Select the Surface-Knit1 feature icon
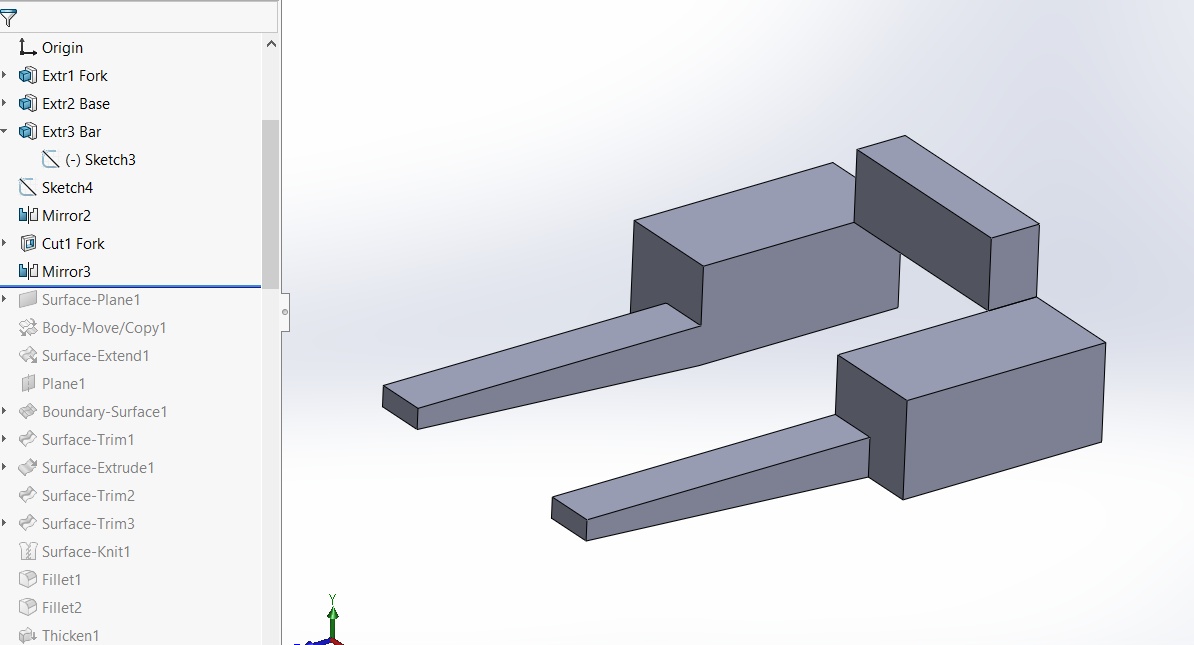The width and height of the screenshot is (1194, 645). (x=28, y=551)
